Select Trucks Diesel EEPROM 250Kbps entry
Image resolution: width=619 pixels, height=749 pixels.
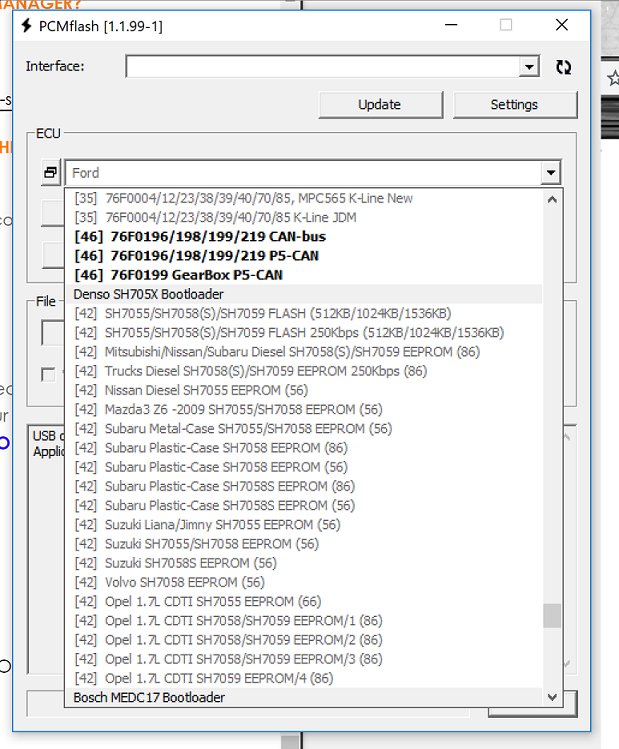[x=304, y=371]
